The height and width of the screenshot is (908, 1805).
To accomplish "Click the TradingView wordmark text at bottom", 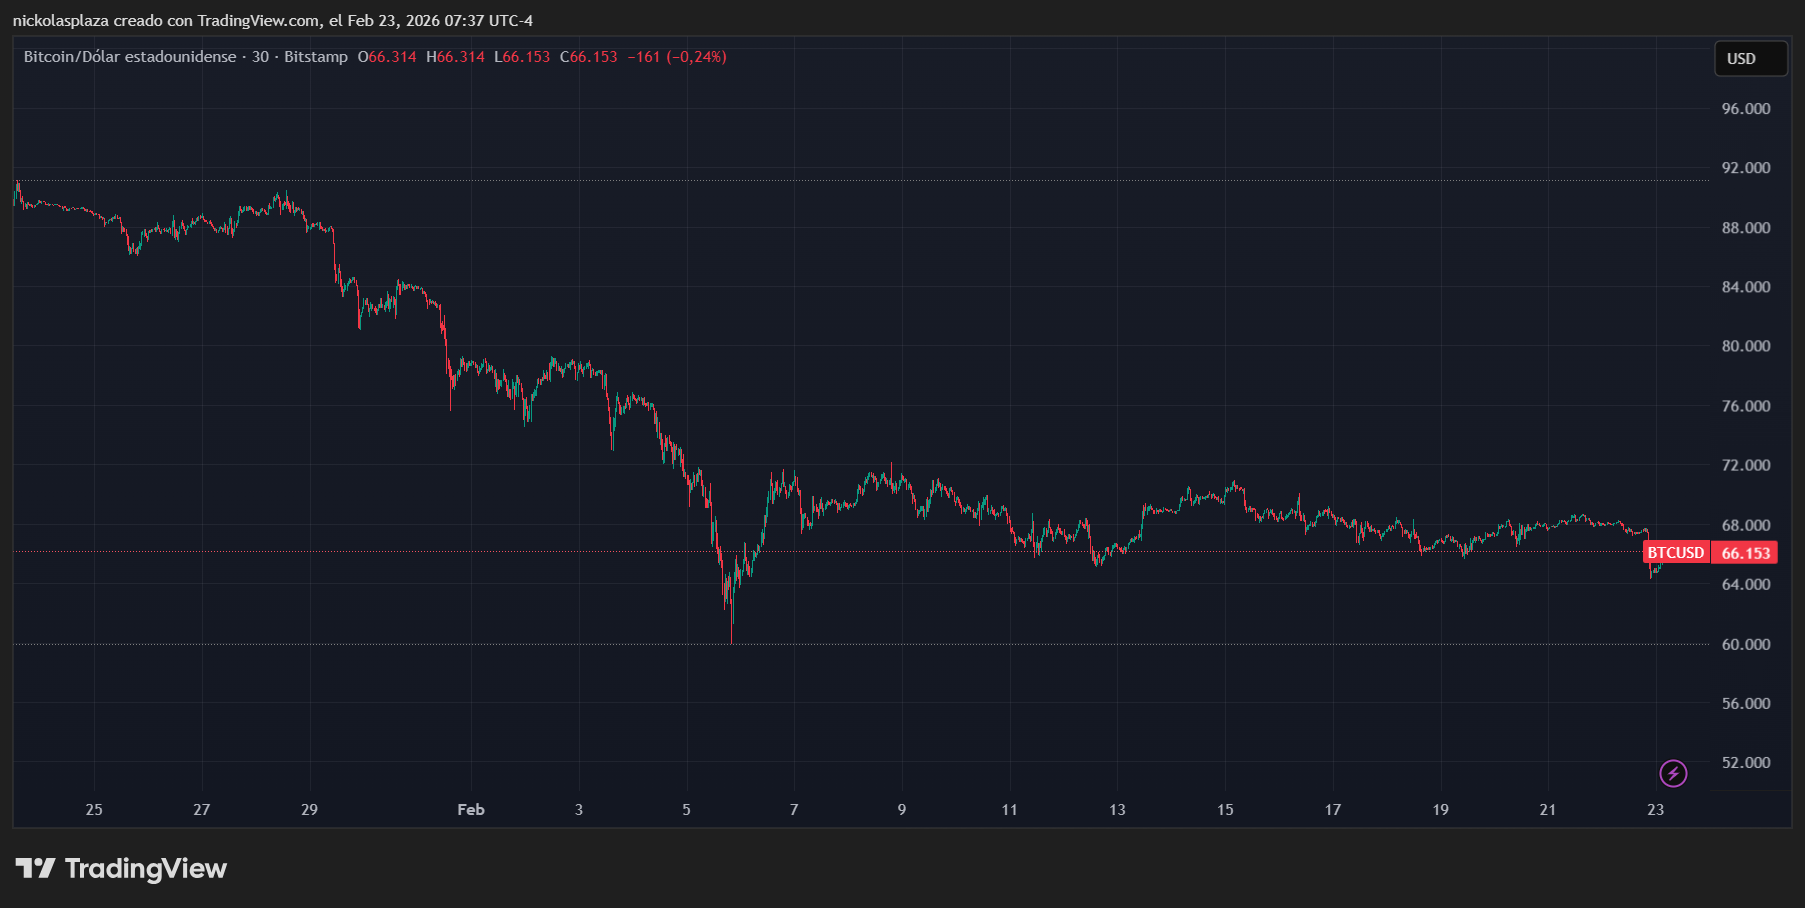I will coord(146,868).
